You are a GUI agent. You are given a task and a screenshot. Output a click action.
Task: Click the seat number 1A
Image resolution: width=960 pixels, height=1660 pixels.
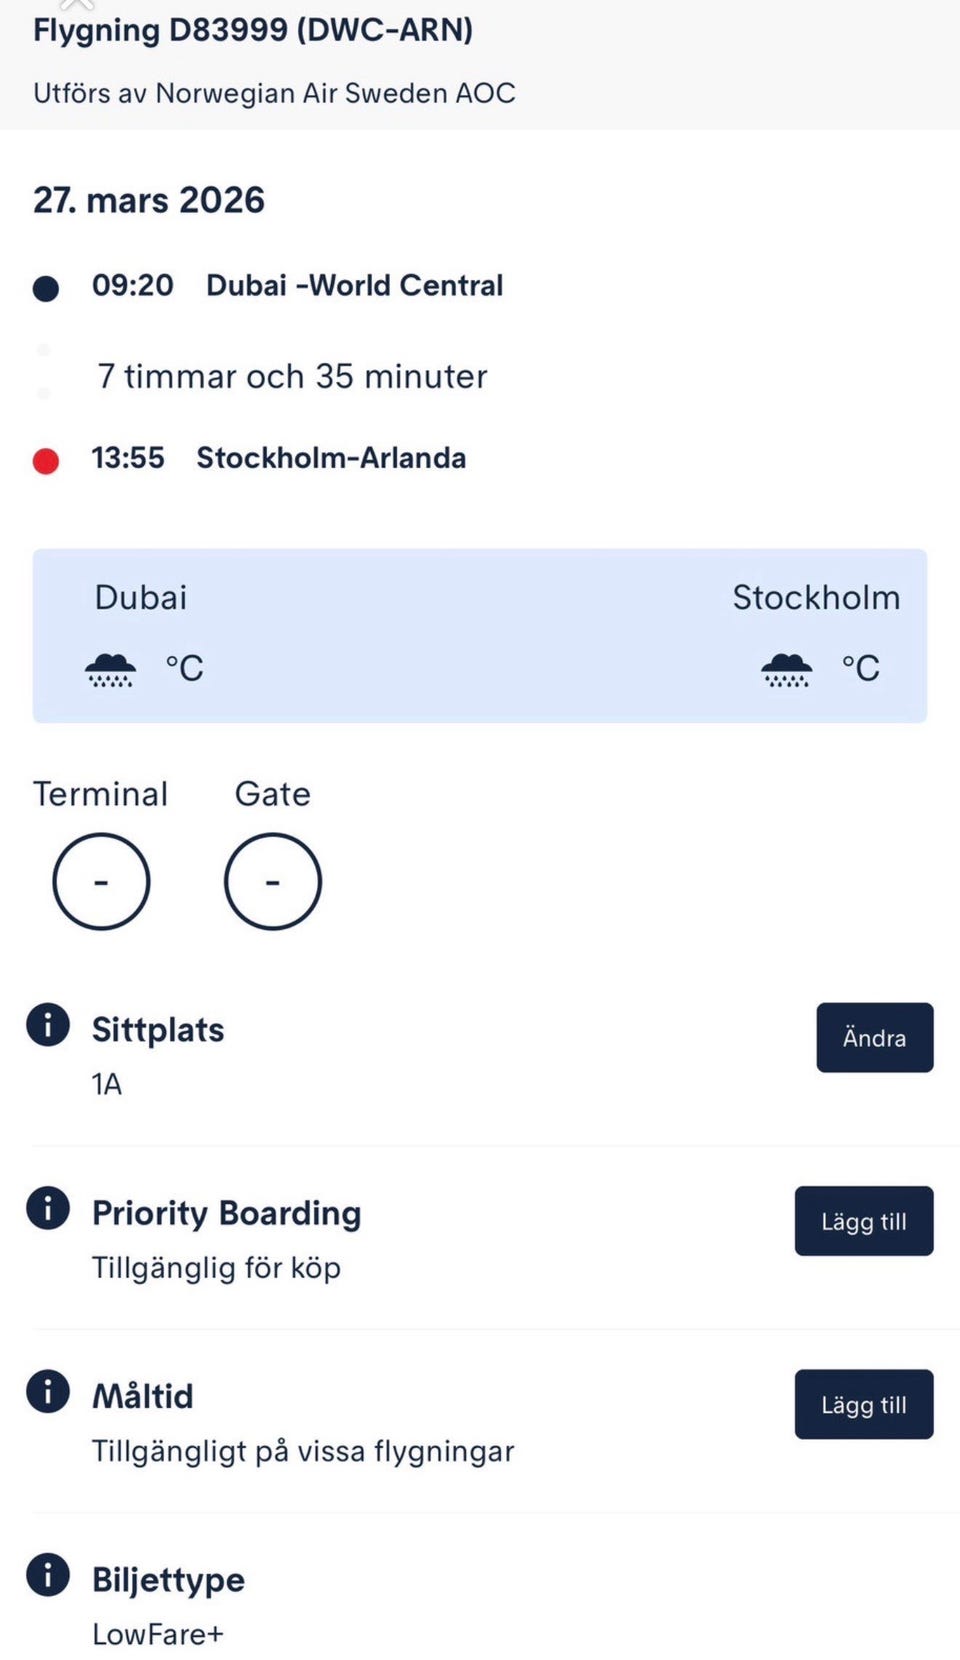[107, 1084]
